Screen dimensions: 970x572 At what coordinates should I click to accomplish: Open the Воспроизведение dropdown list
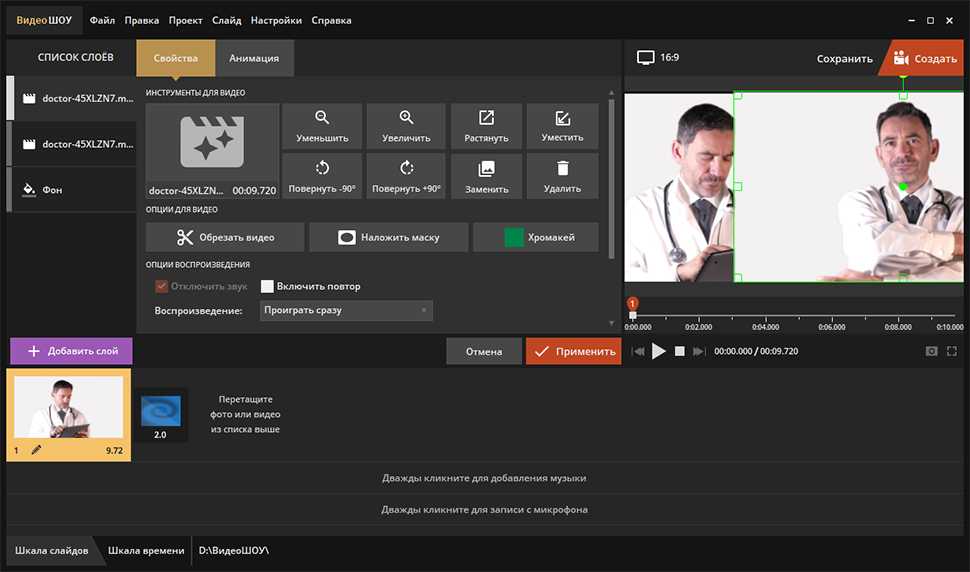click(x=346, y=311)
